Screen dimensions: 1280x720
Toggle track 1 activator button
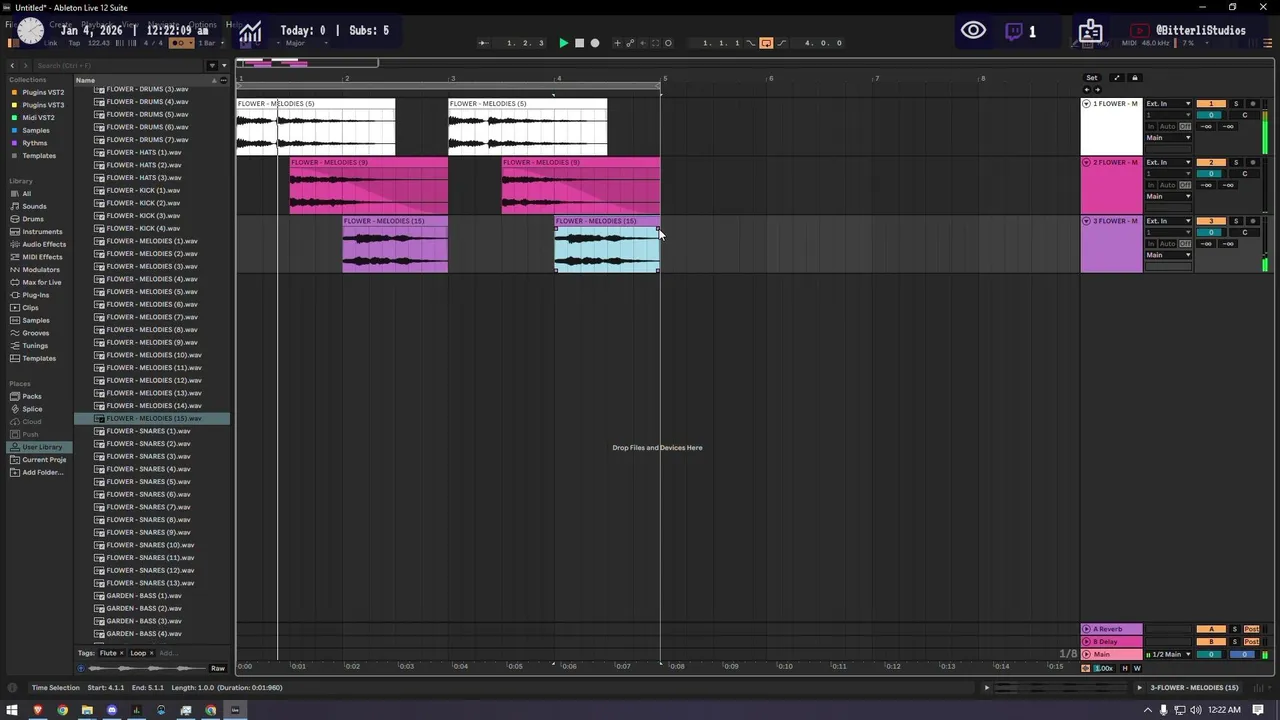click(x=1211, y=104)
